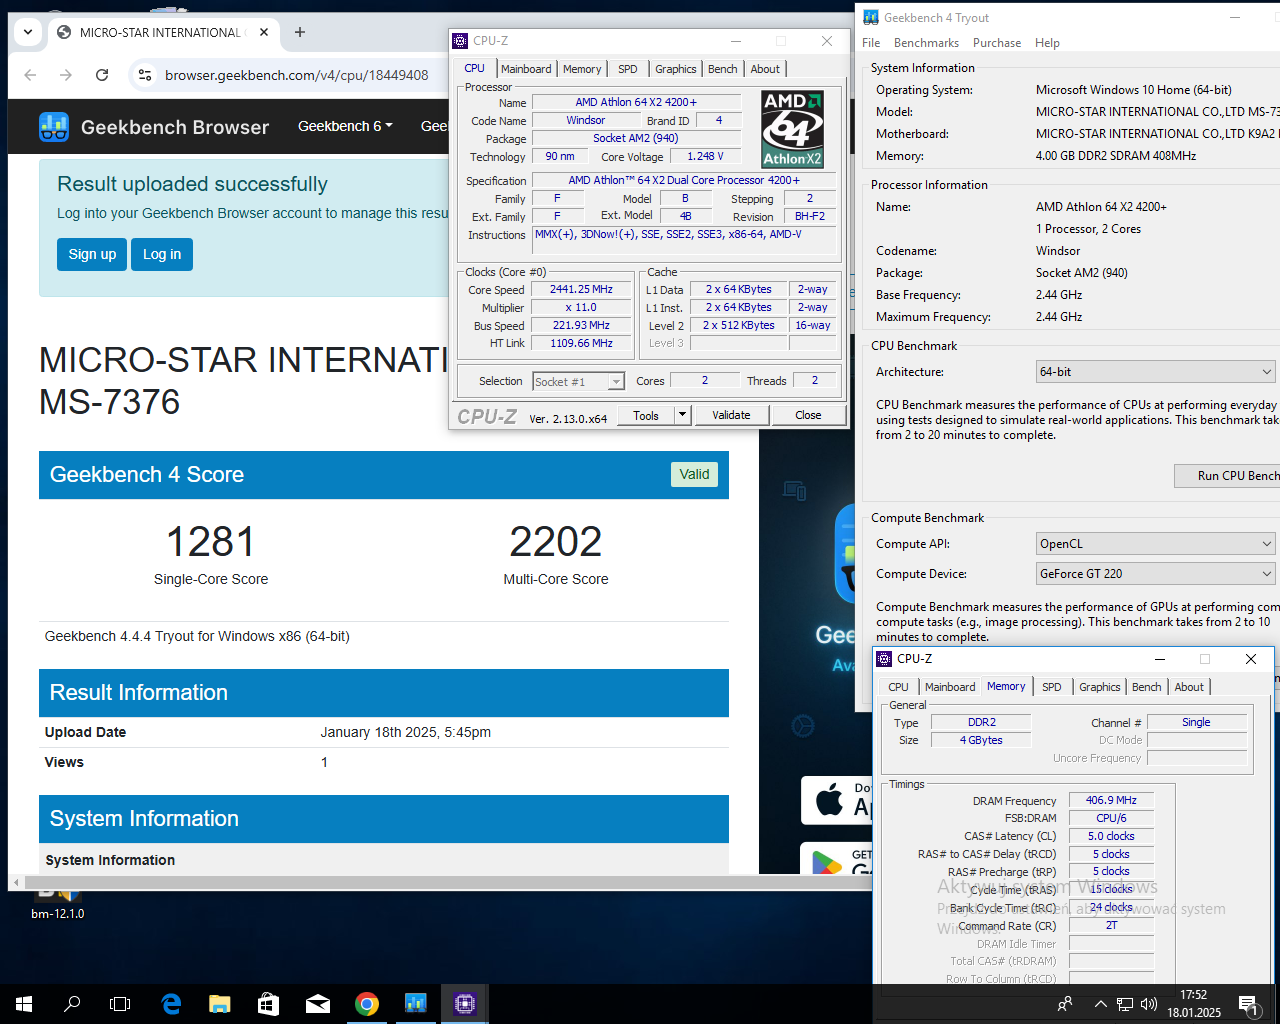Image resolution: width=1280 pixels, height=1024 pixels.
Task: Open About tab in upper CPU-Z window
Action: coord(765,69)
